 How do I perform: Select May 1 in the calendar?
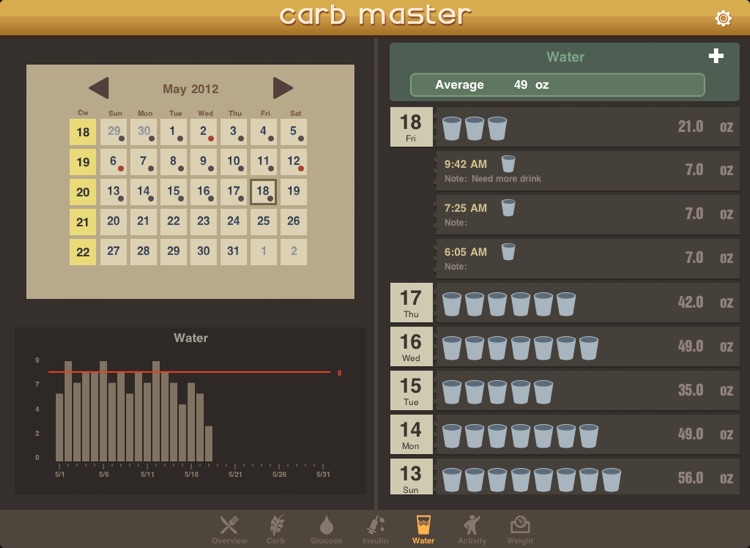tap(173, 132)
